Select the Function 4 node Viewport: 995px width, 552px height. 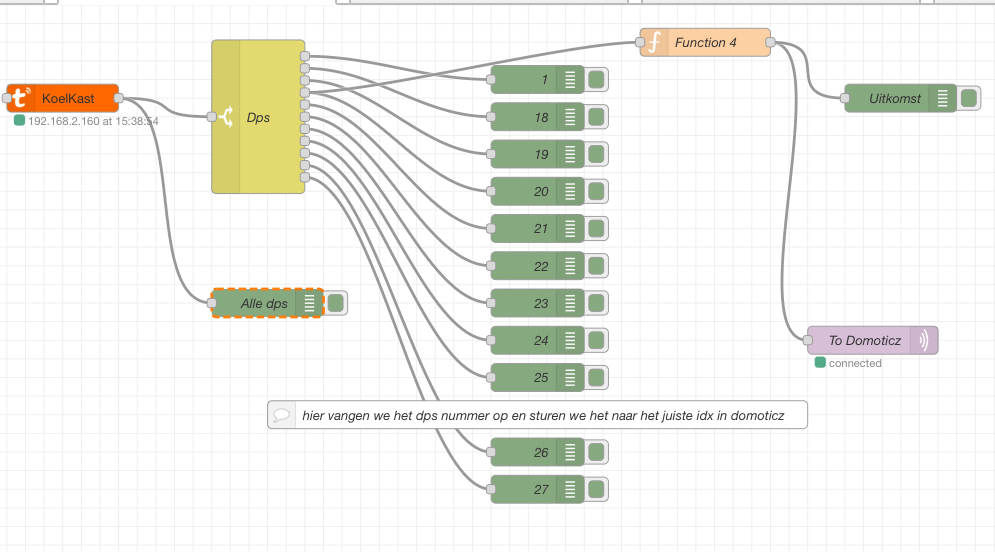coord(712,43)
